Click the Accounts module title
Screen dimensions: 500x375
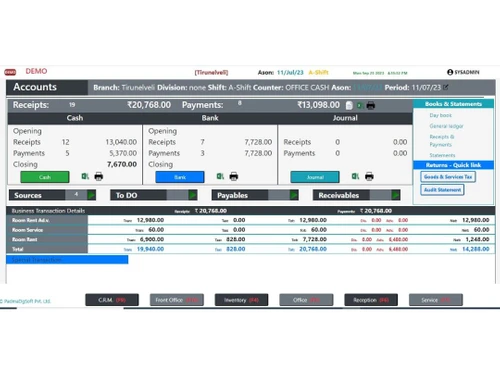pos(35,87)
